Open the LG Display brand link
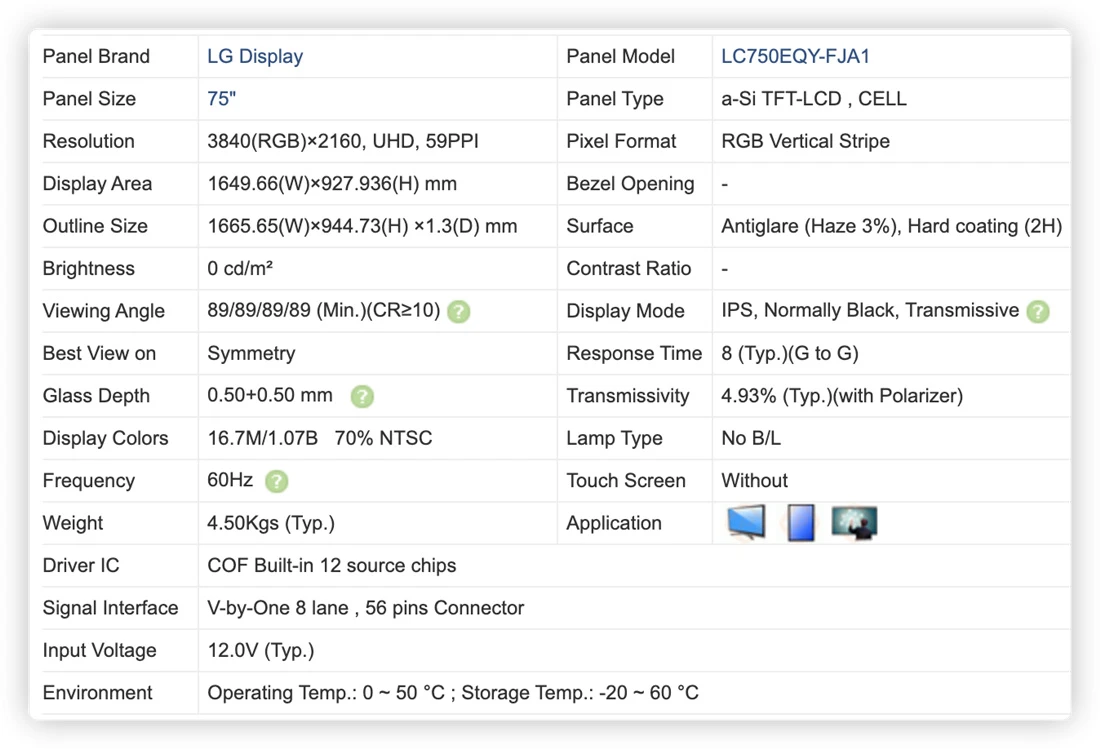The image size is (1100, 749). [x=255, y=56]
